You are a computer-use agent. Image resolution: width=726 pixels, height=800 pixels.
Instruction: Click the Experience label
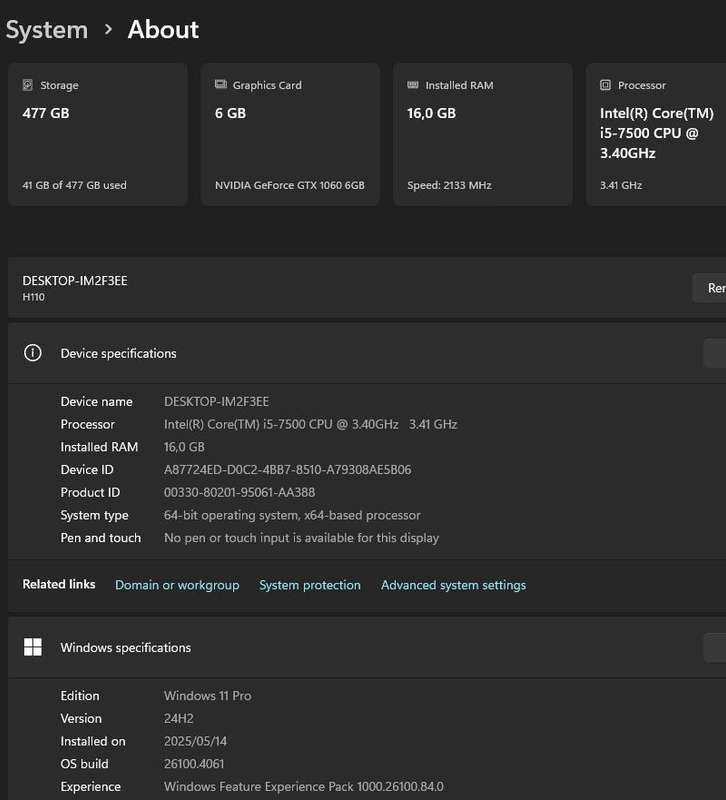[91, 787]
